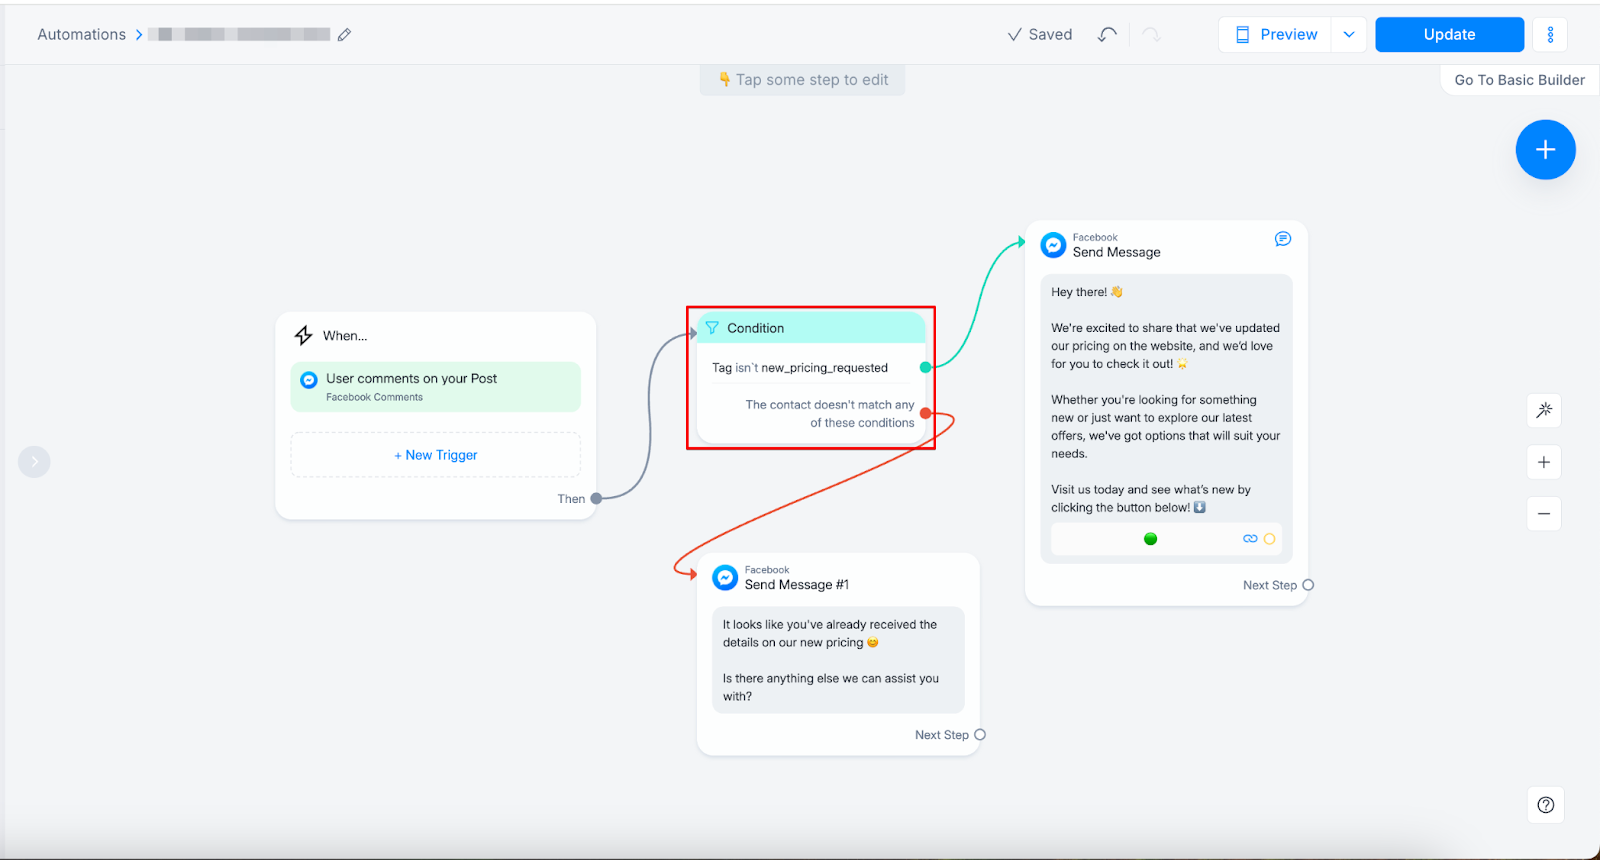Add a New Trigger
Viewport: 1600px width, 860px height.
pos(436,455)
